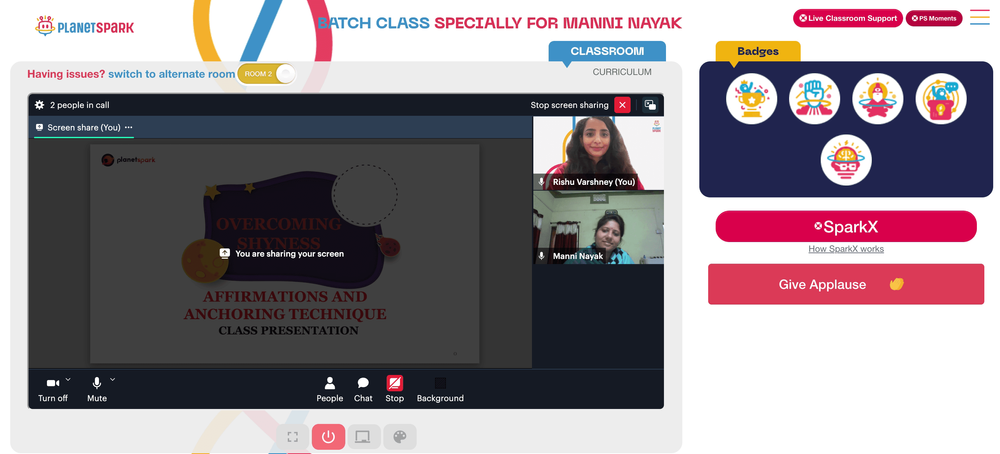
Task: Open People list in the call bar
Action: click(330, 390)
